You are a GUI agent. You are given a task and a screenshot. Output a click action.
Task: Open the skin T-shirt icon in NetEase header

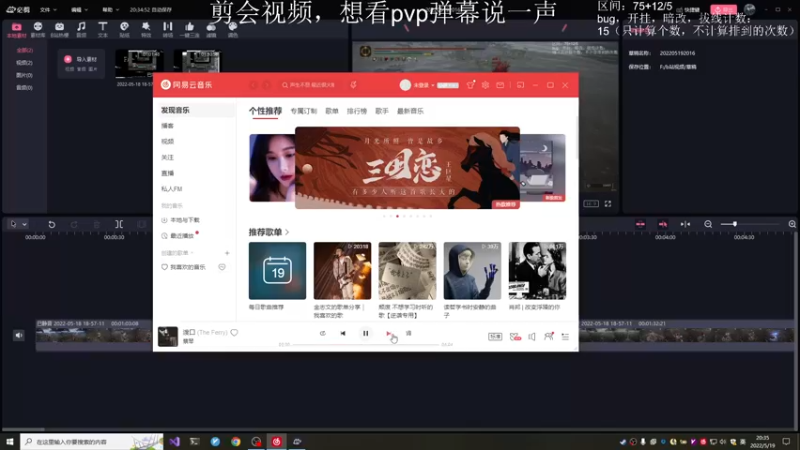(x=470, y=85)
